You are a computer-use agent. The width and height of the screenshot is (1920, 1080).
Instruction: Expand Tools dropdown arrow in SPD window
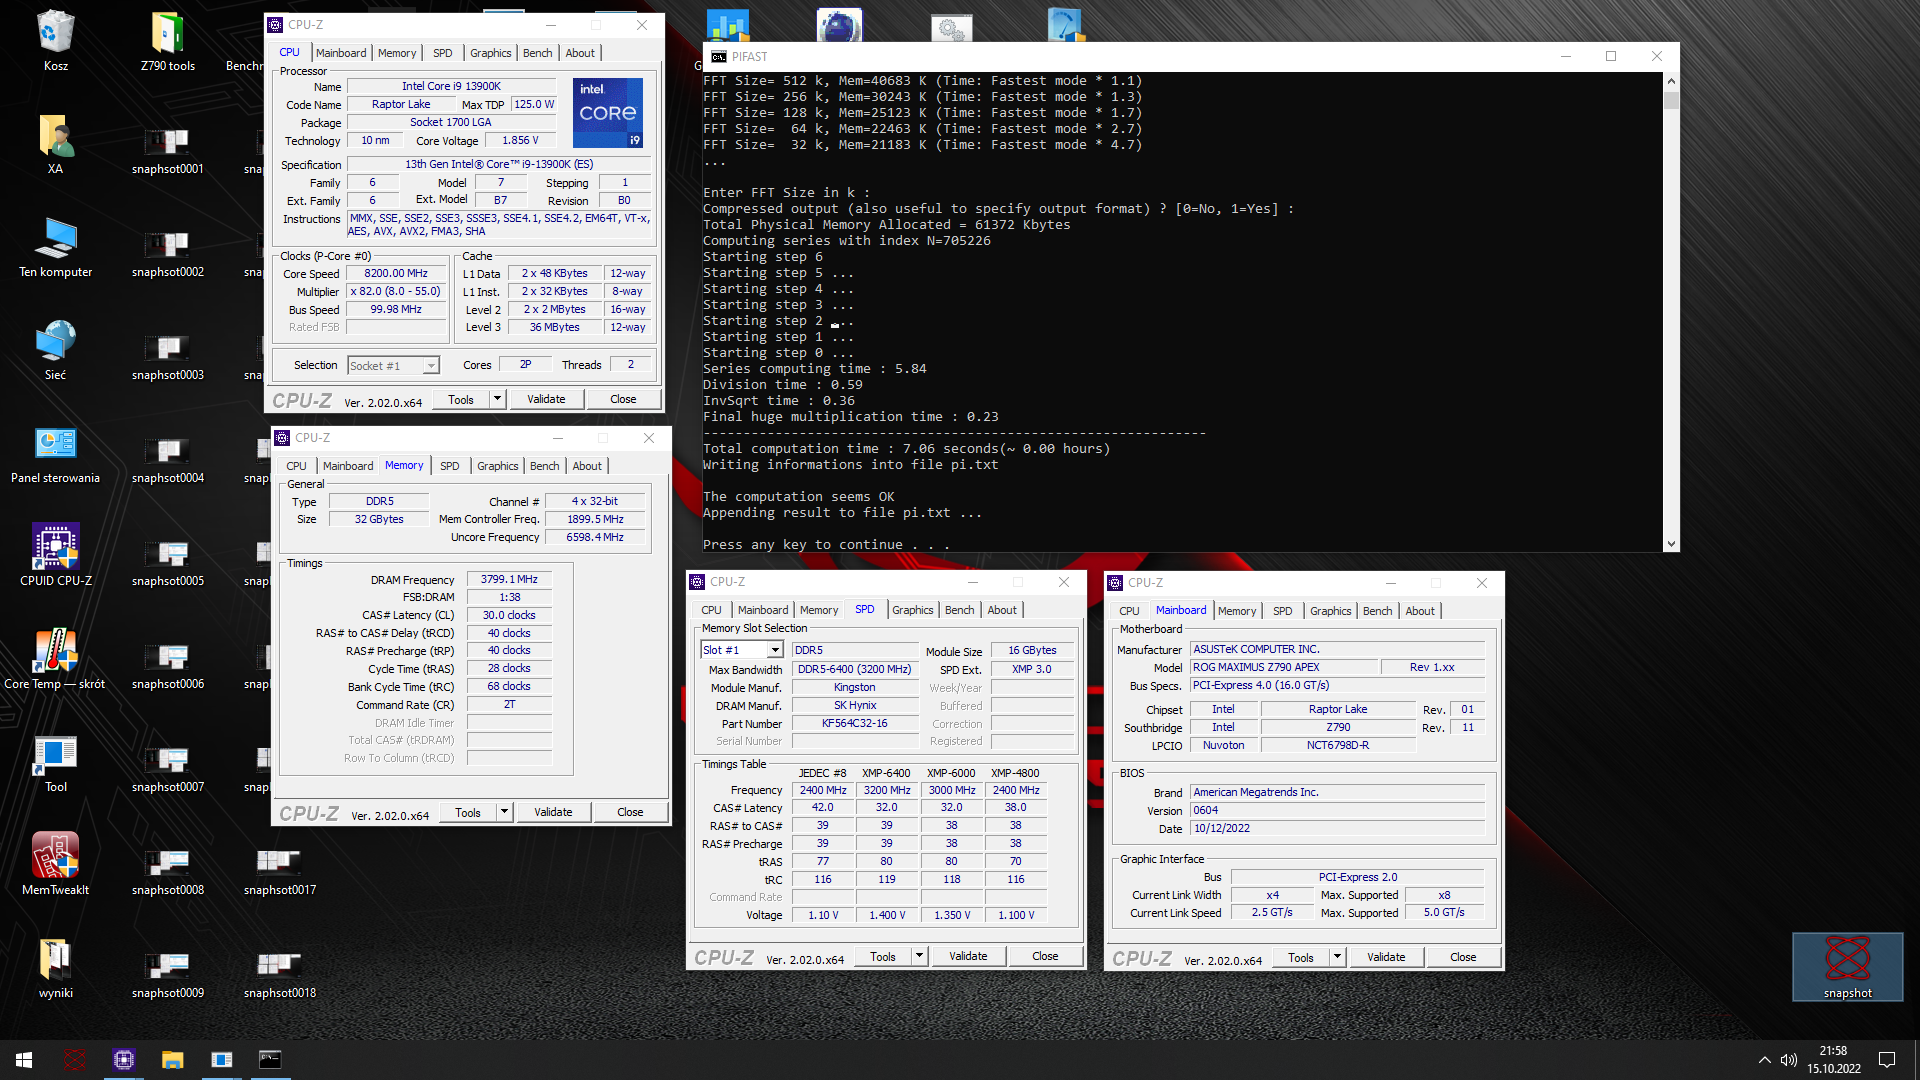click(919, 956)
